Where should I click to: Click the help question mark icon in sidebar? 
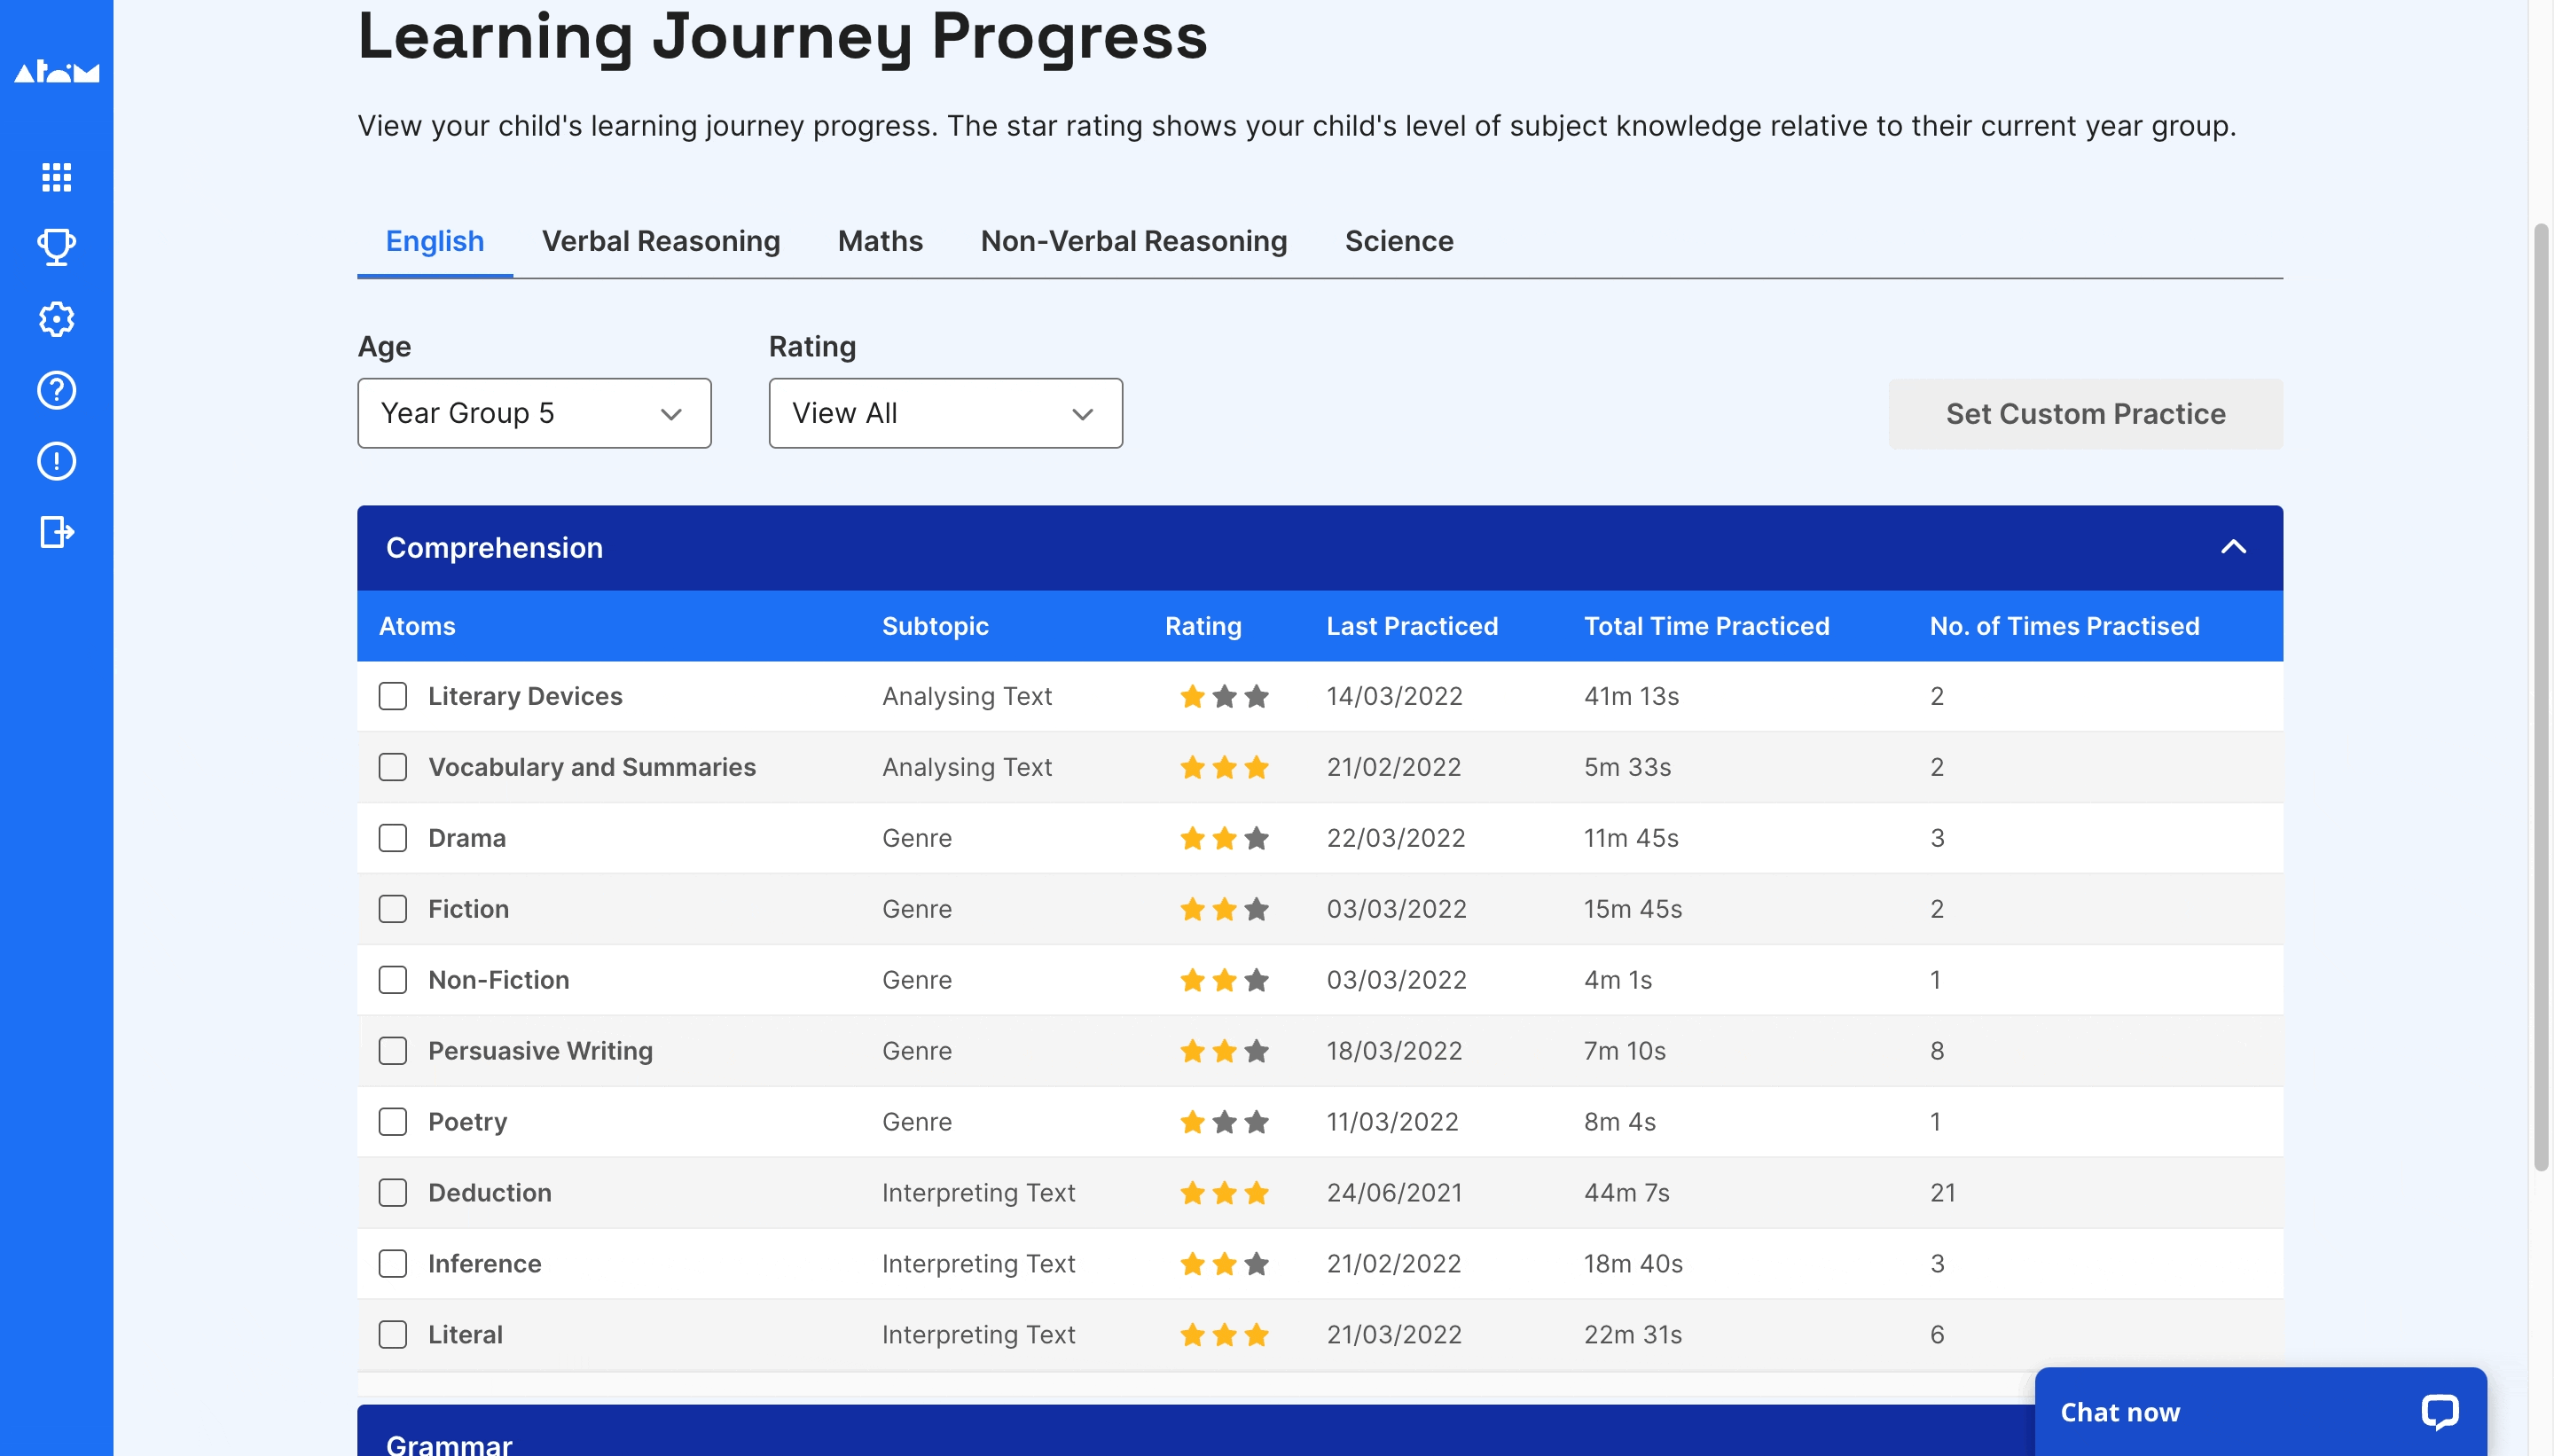click(x=56, y=387)
